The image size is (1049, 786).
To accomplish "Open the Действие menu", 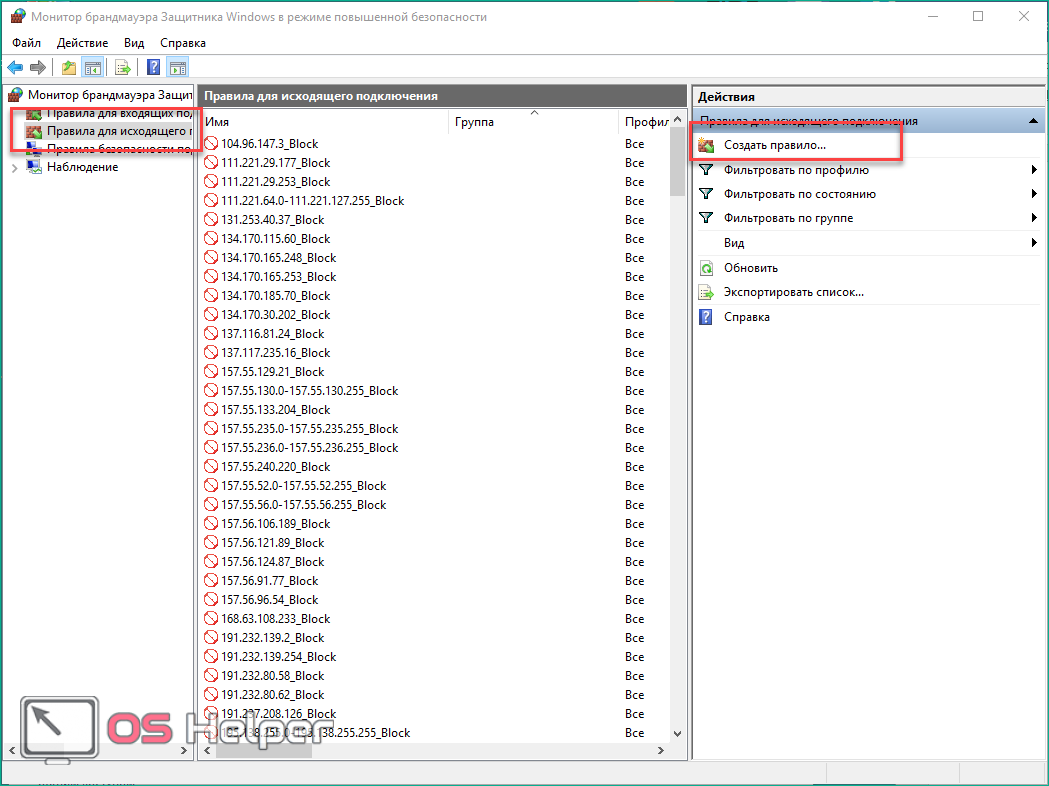I will [x=82, y=43].
